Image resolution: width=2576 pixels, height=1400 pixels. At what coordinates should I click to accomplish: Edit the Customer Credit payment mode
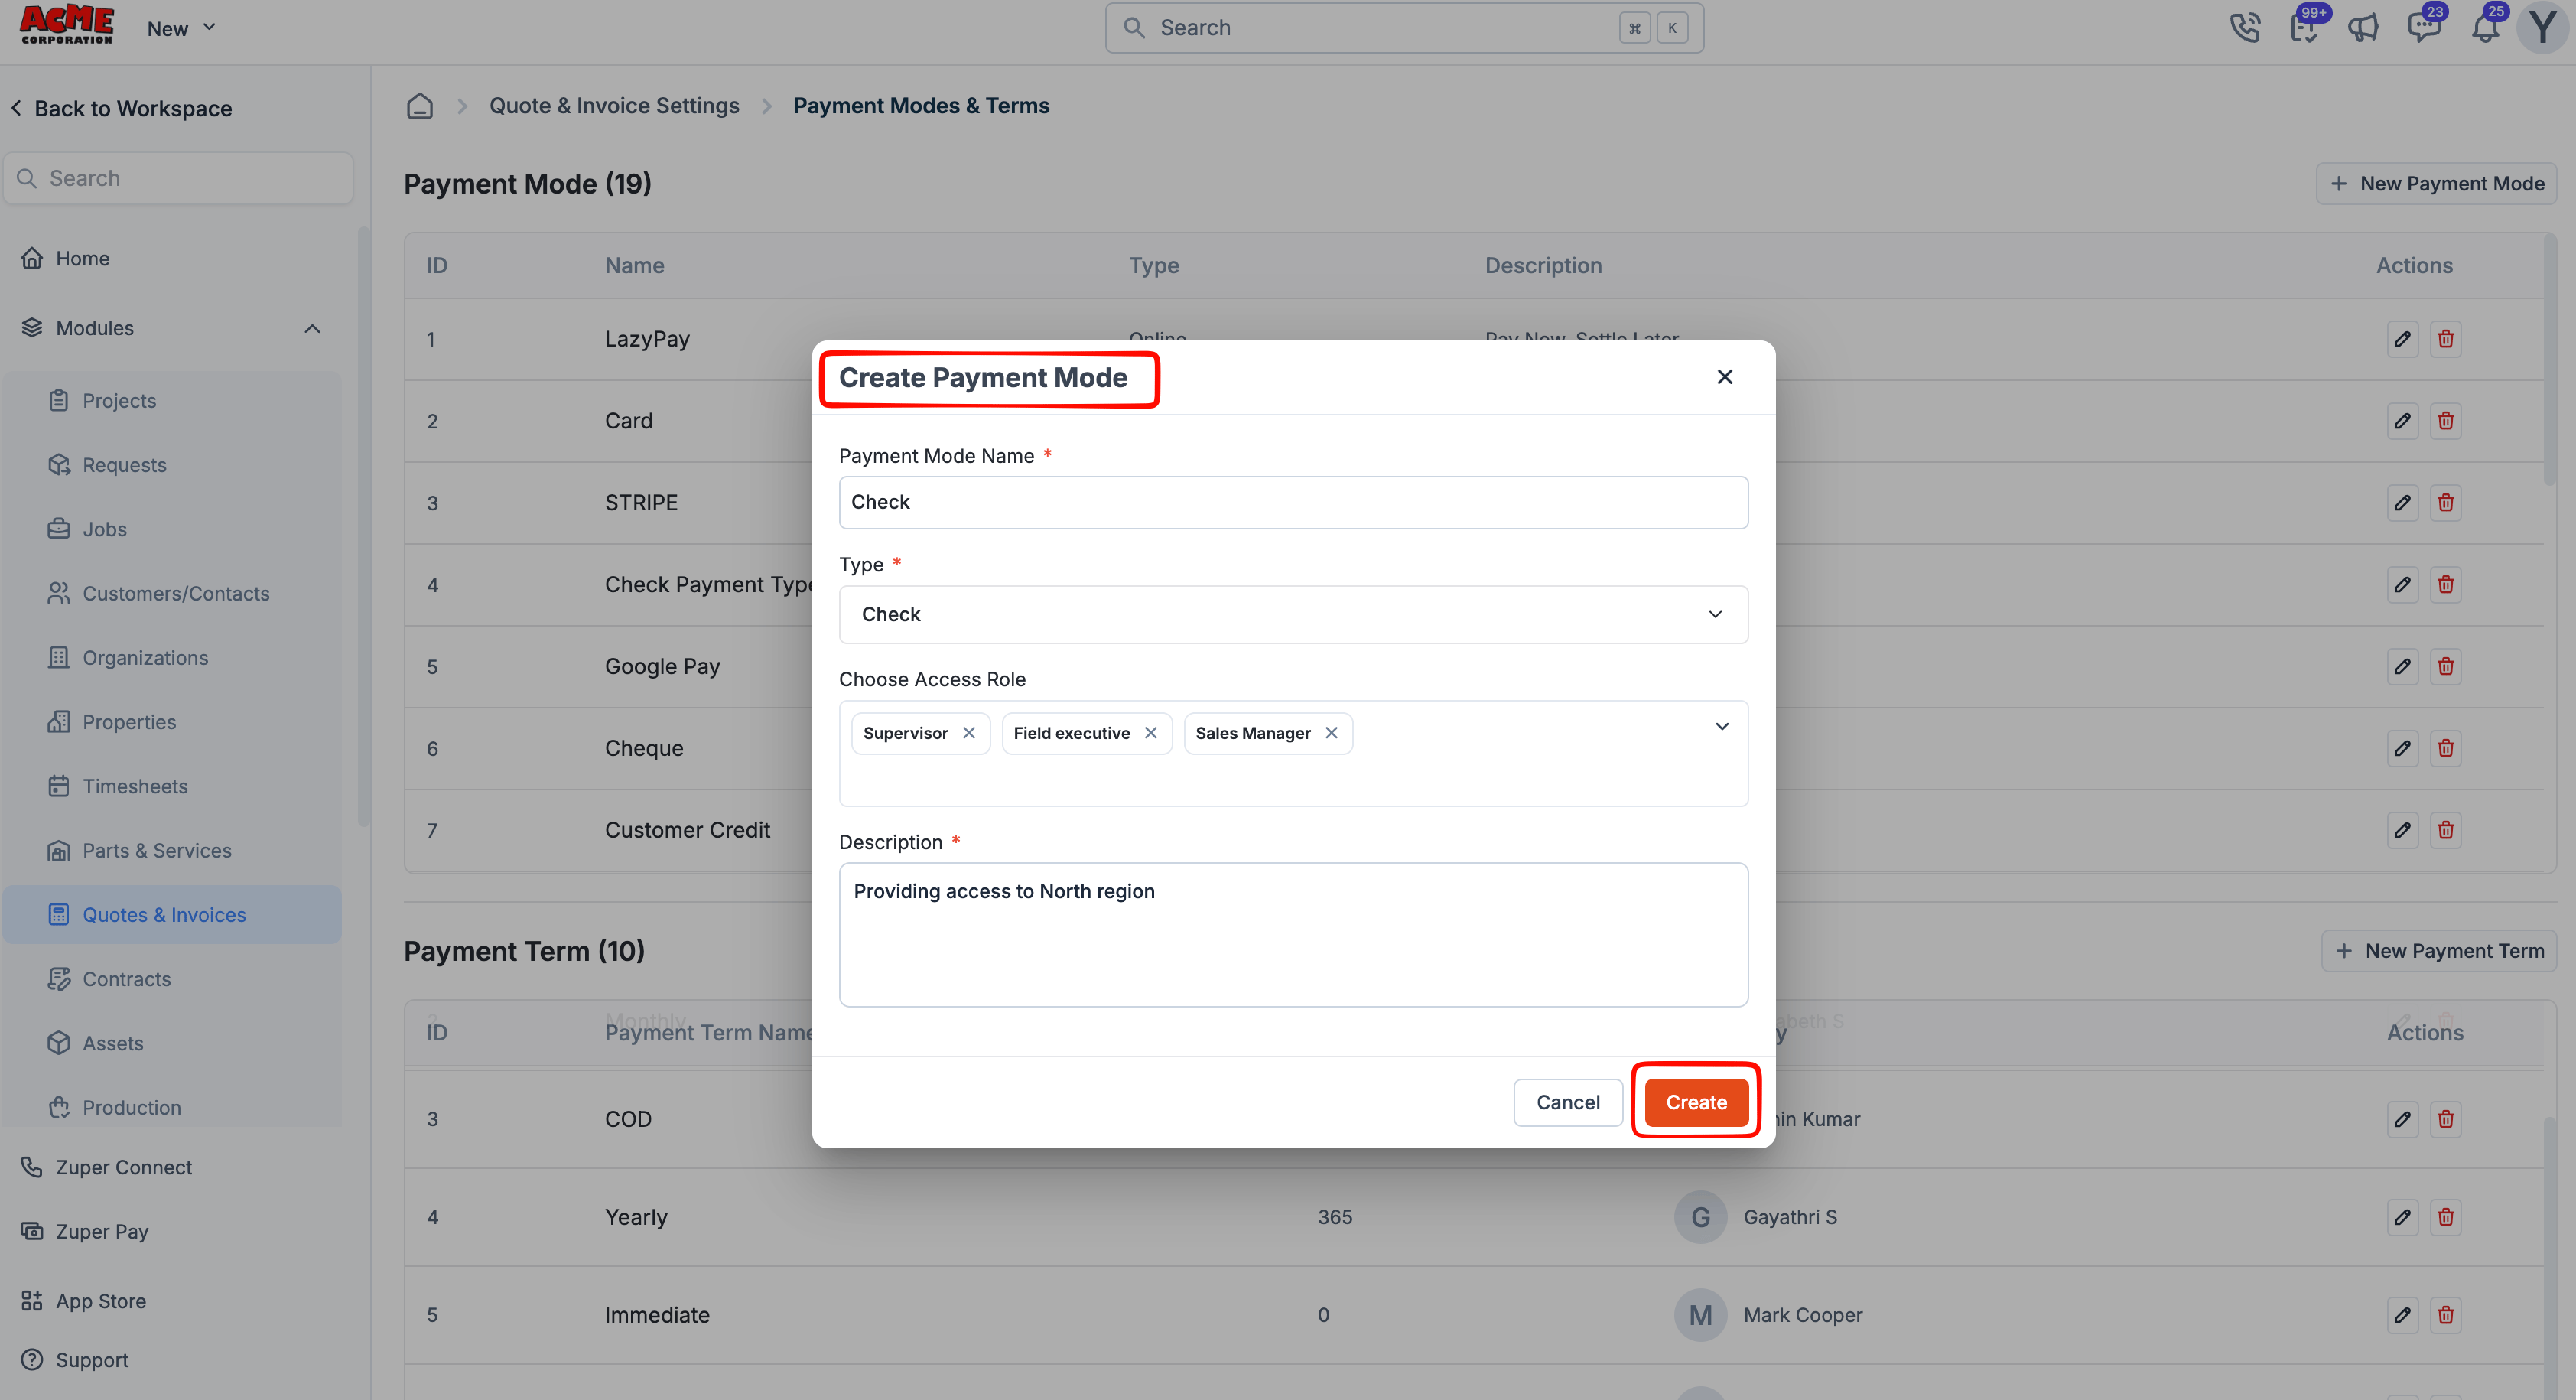2402,831
